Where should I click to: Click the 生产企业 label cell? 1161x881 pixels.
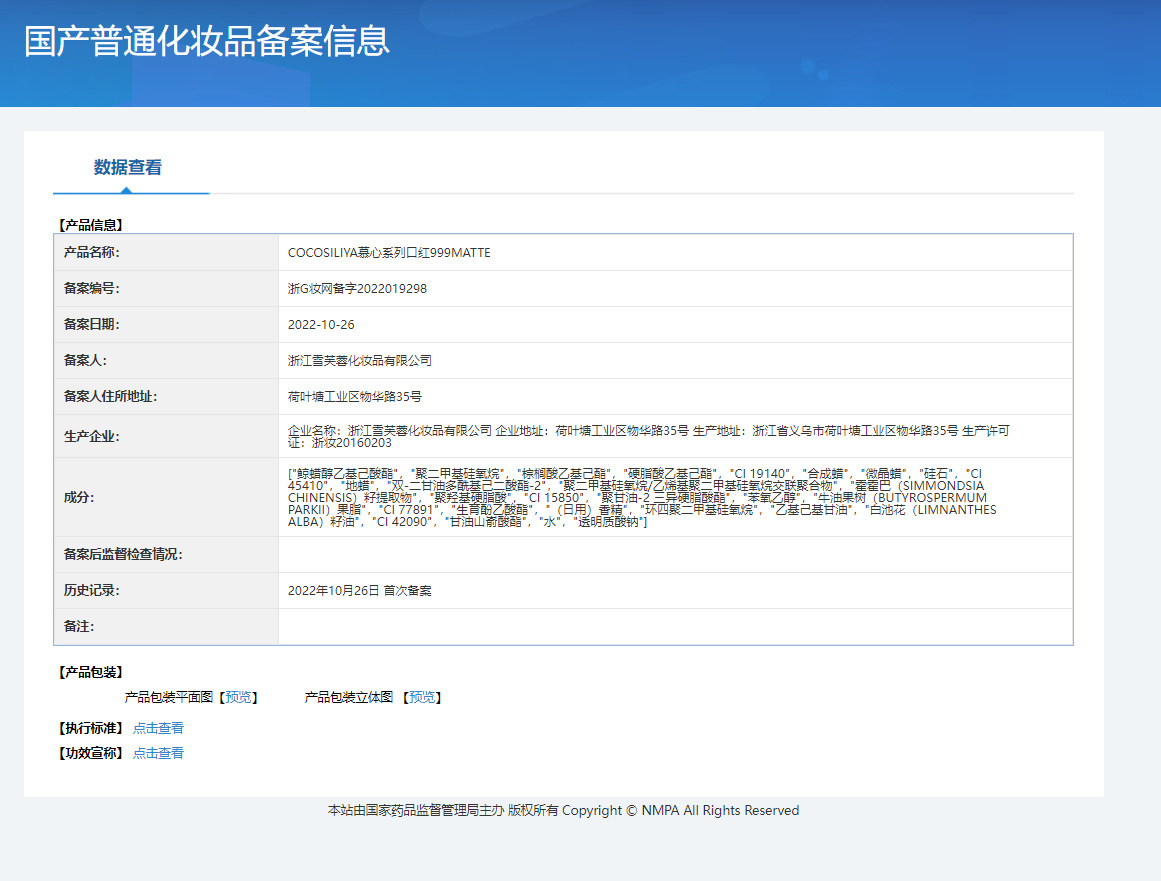tap(166, 437)
